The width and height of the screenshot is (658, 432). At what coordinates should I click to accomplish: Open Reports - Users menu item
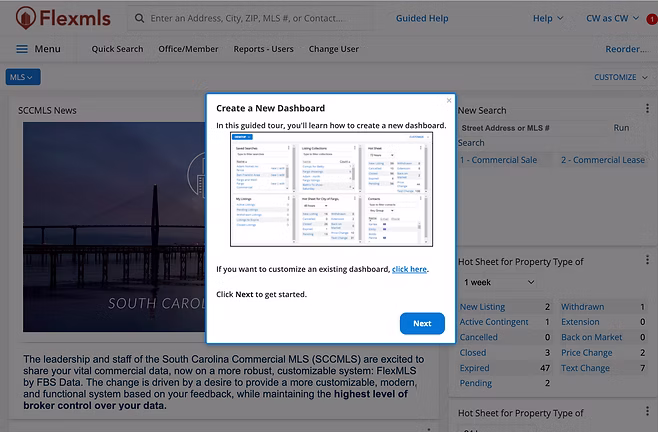click(264, 49)
